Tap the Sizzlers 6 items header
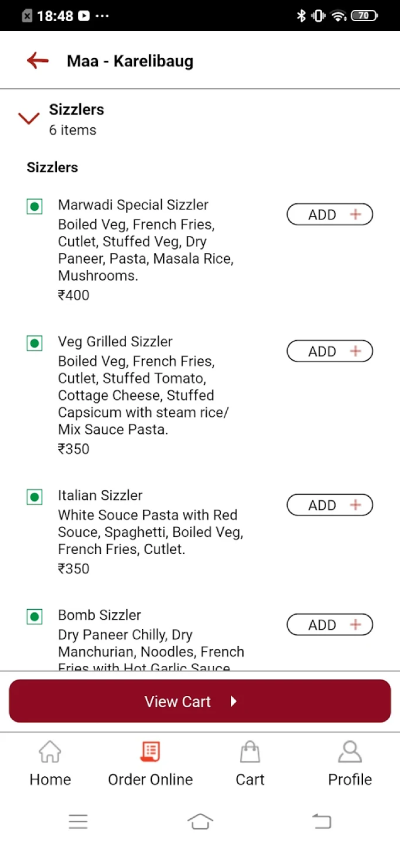This screenshot has width=400, height=845. coord(77,119)
